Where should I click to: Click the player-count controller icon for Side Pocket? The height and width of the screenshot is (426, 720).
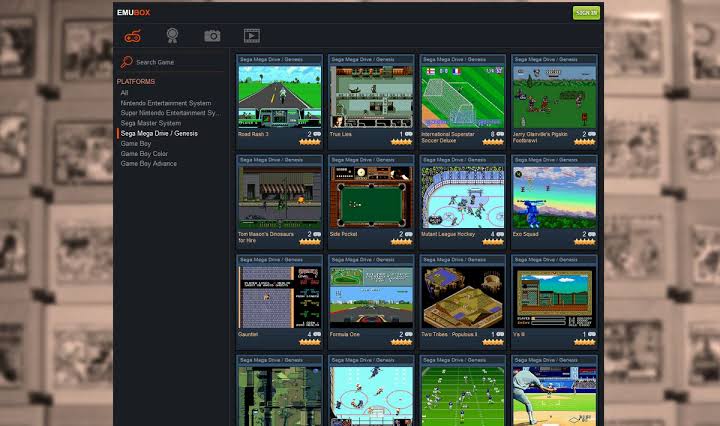pyautogui.click(x=408, y=234)
